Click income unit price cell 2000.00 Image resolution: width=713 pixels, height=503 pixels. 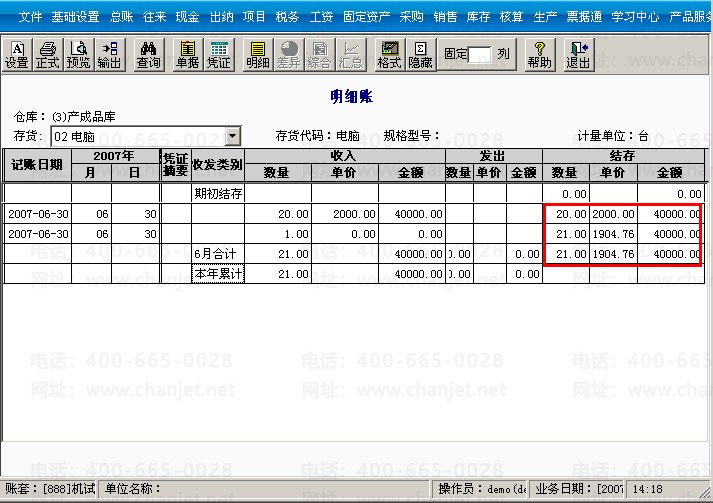click(x=345, y=214)
